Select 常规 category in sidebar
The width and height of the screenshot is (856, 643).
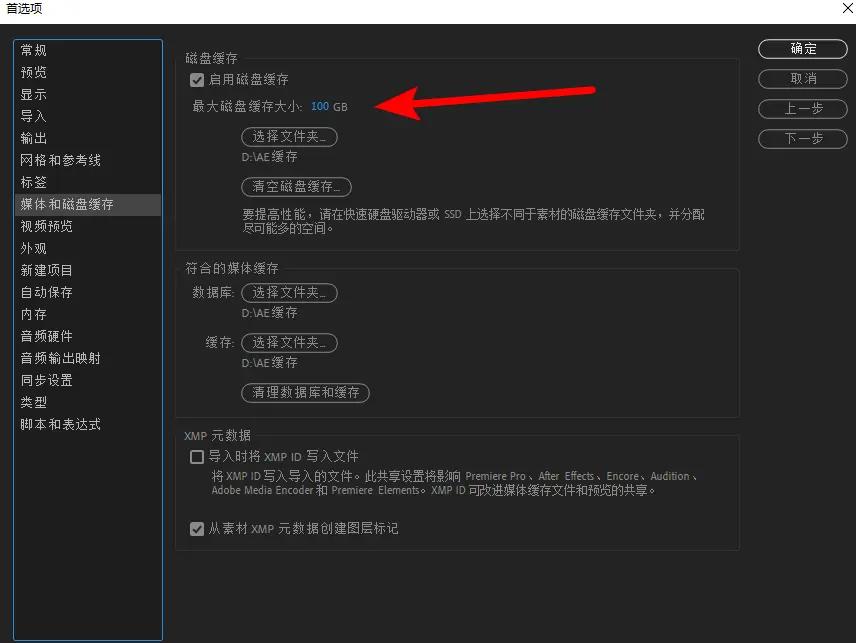coord(31,50)
